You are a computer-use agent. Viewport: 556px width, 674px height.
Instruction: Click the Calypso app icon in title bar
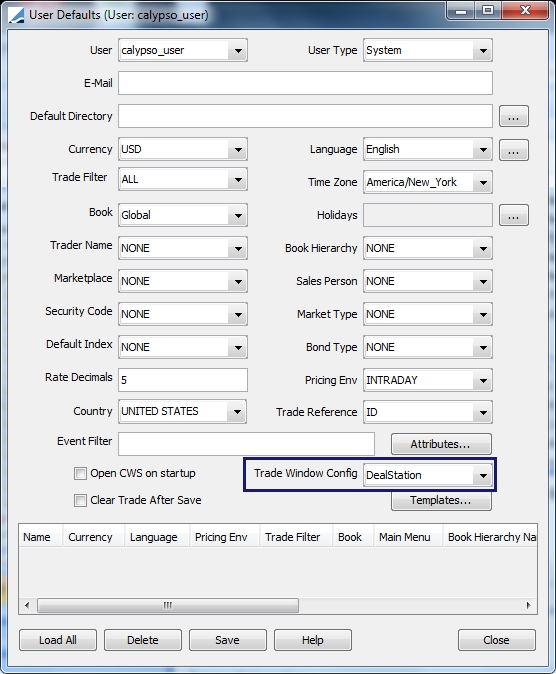click(16, 15)
